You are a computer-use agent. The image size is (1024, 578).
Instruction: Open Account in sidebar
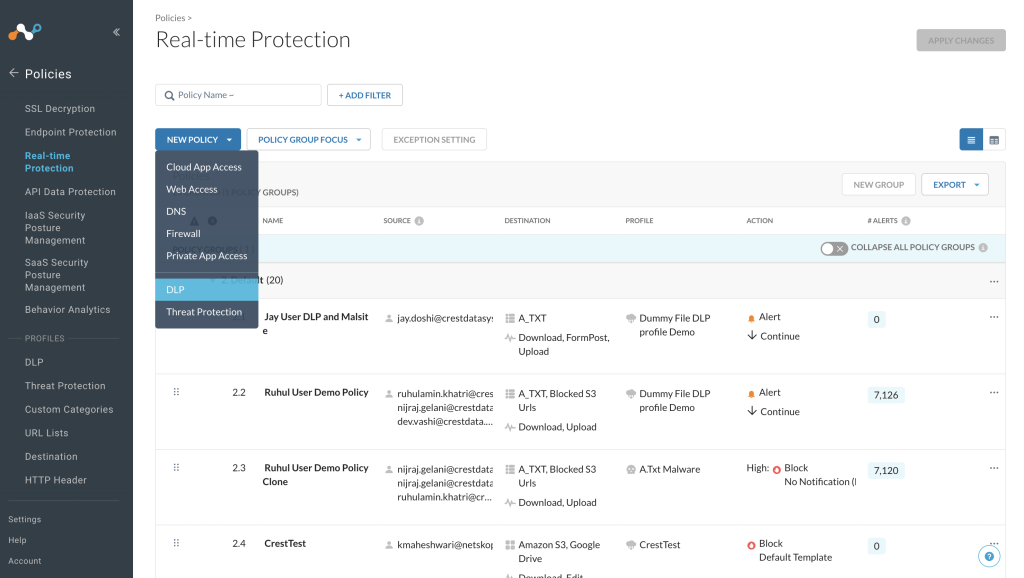point(25,561)
